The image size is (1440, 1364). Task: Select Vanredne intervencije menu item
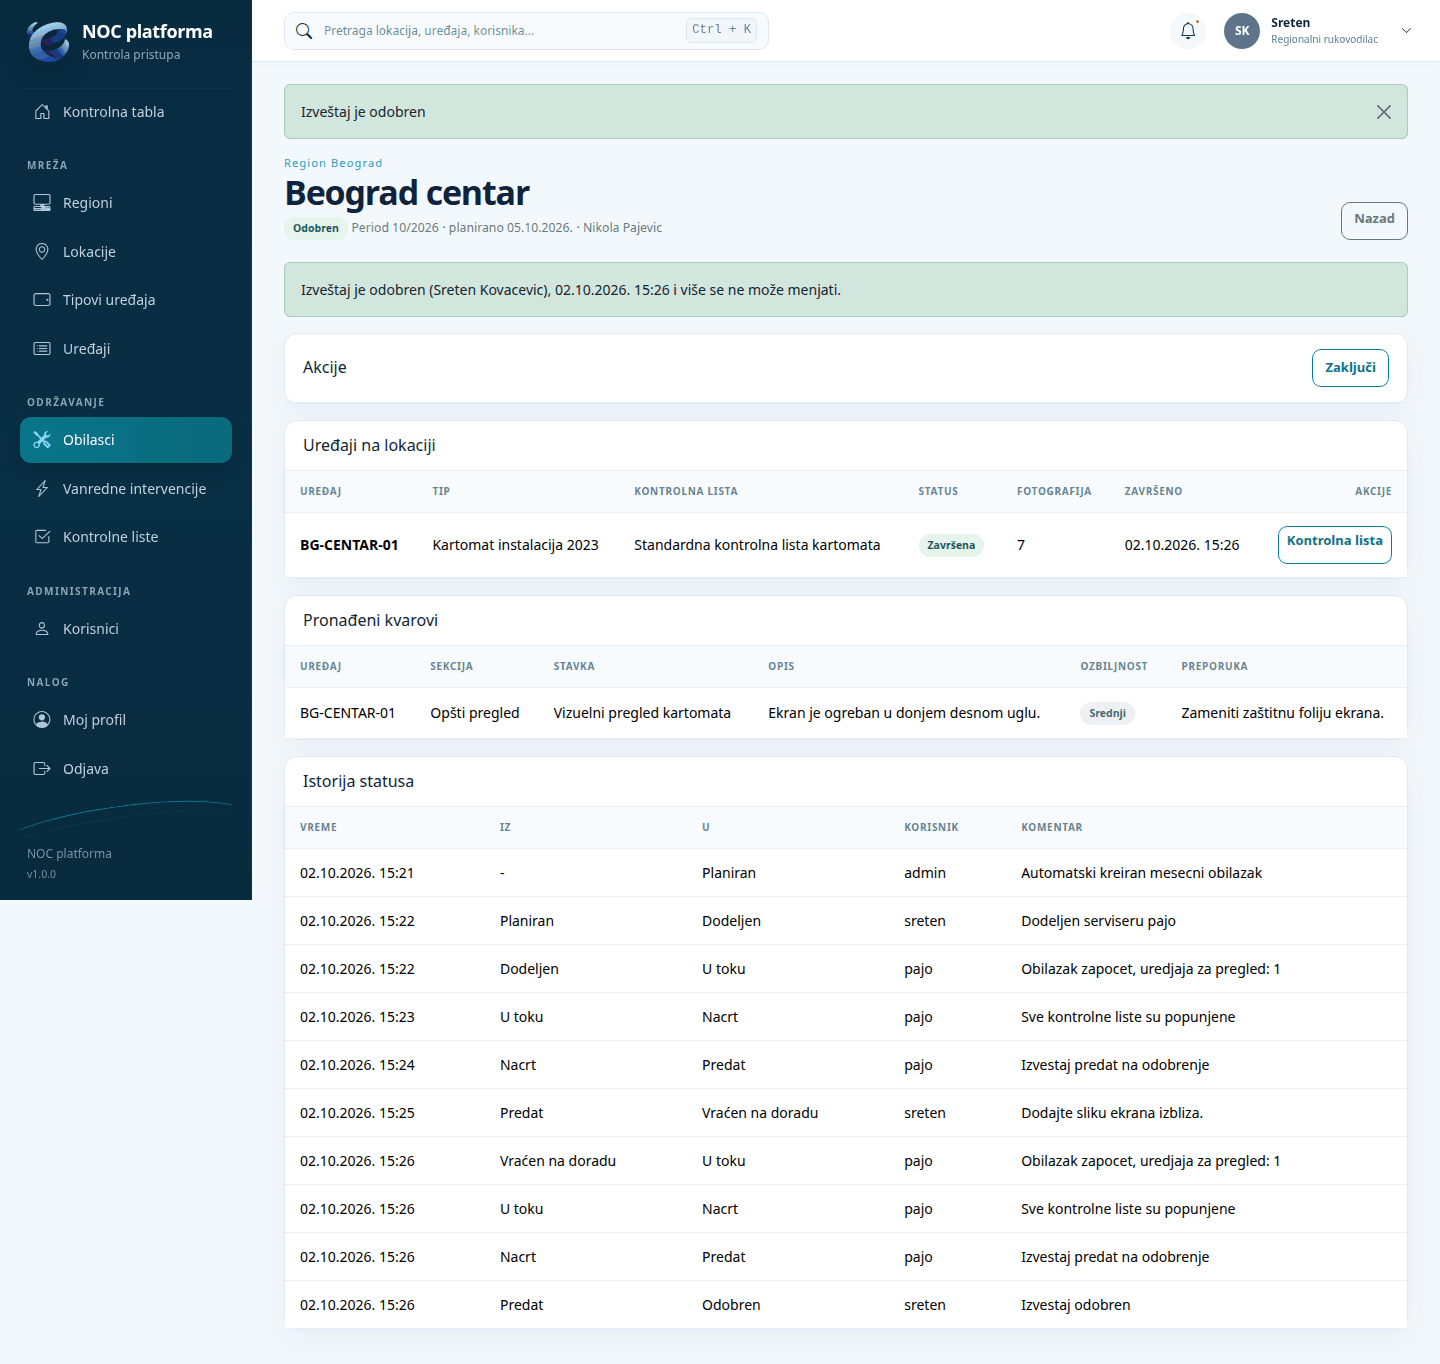click(x=126, y=489)
